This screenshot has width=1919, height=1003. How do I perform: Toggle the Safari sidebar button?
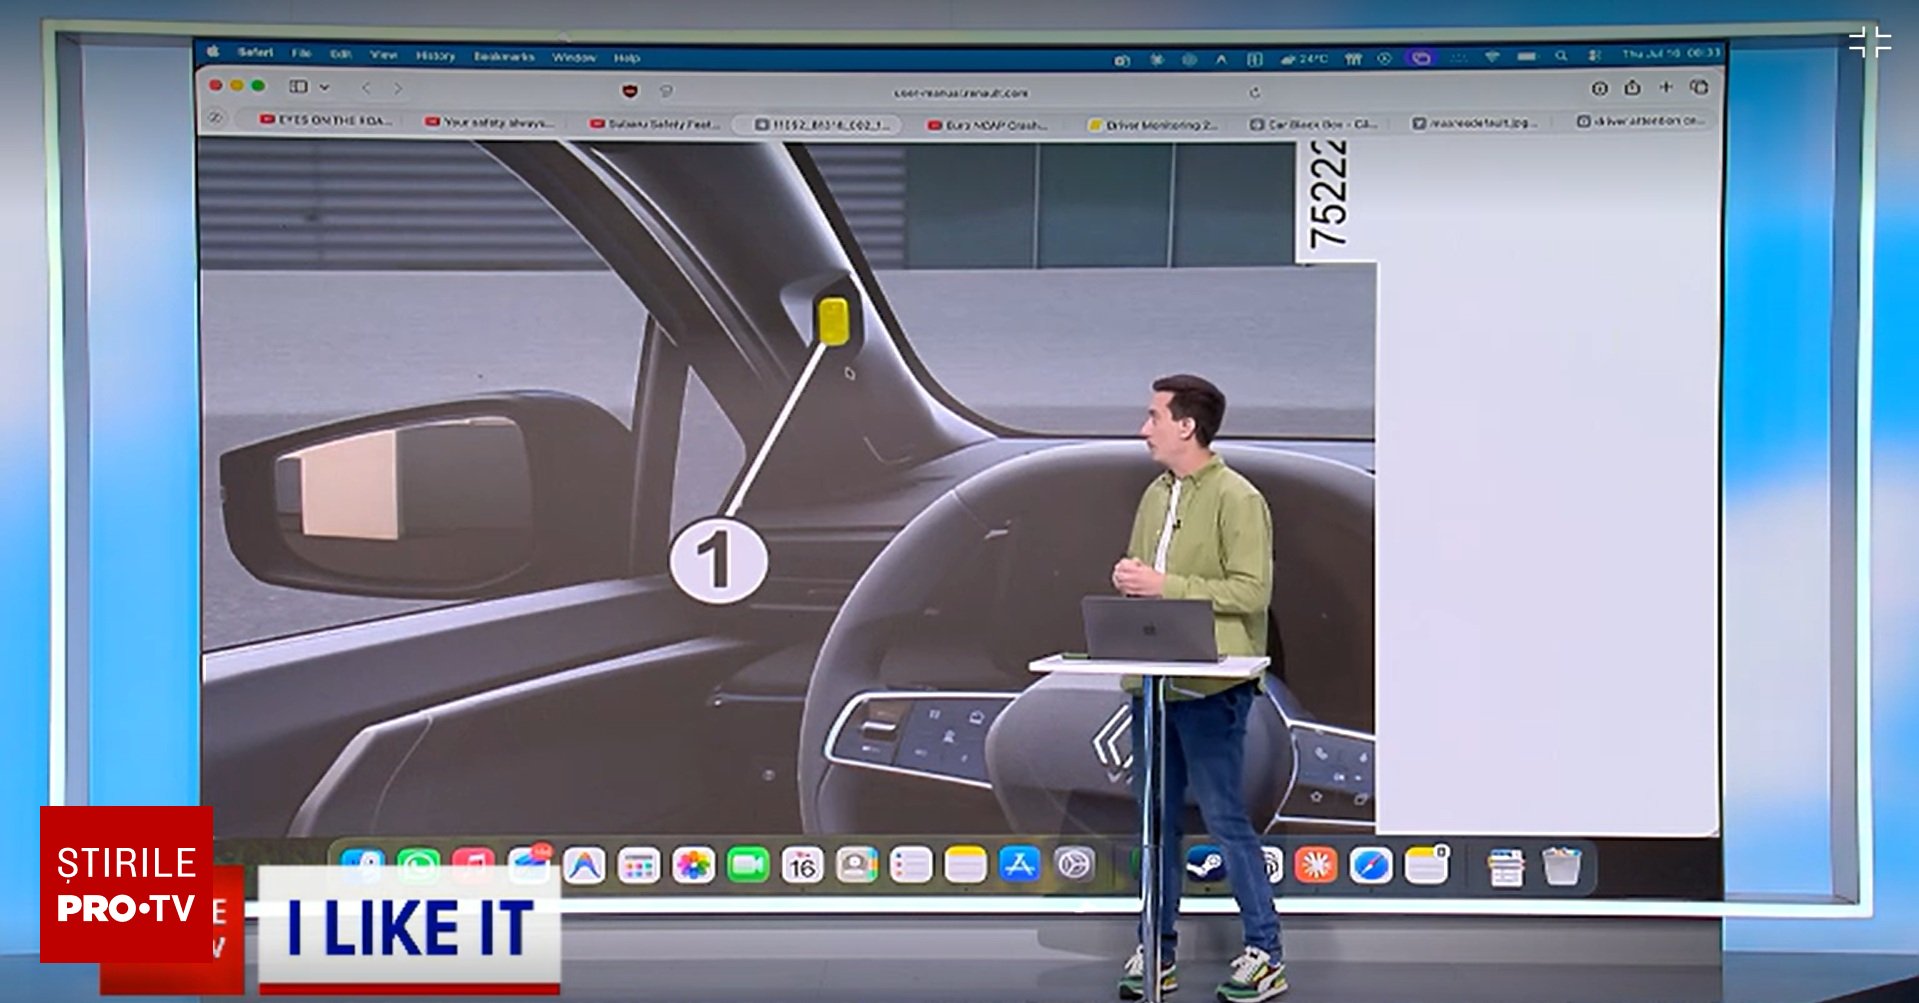pyautogui.click(x=298, y=87)
